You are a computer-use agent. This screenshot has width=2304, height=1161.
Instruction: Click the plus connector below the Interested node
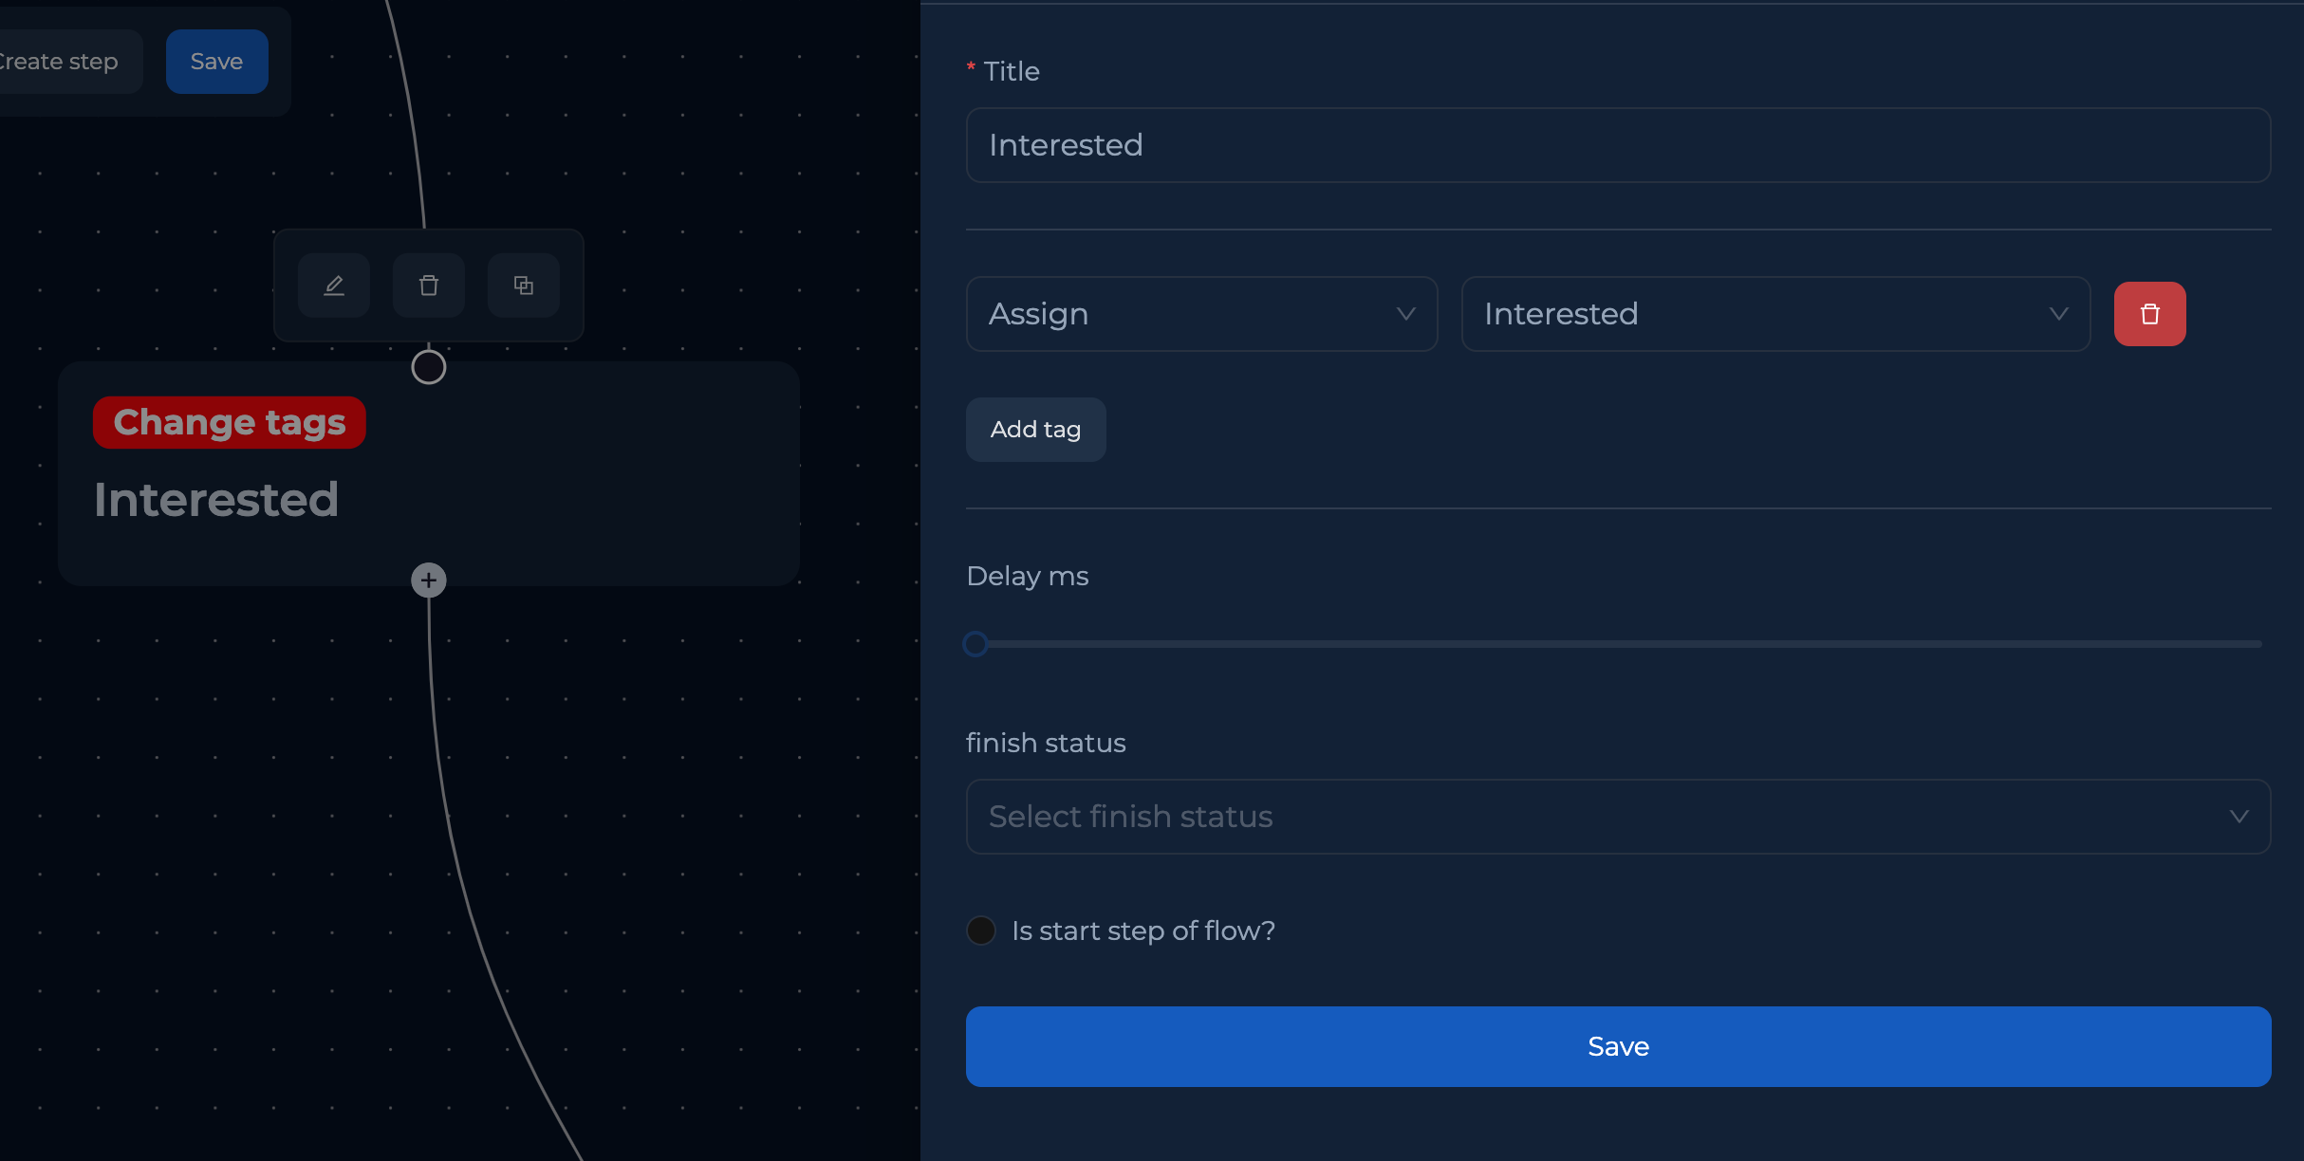[x=429, y=580]
